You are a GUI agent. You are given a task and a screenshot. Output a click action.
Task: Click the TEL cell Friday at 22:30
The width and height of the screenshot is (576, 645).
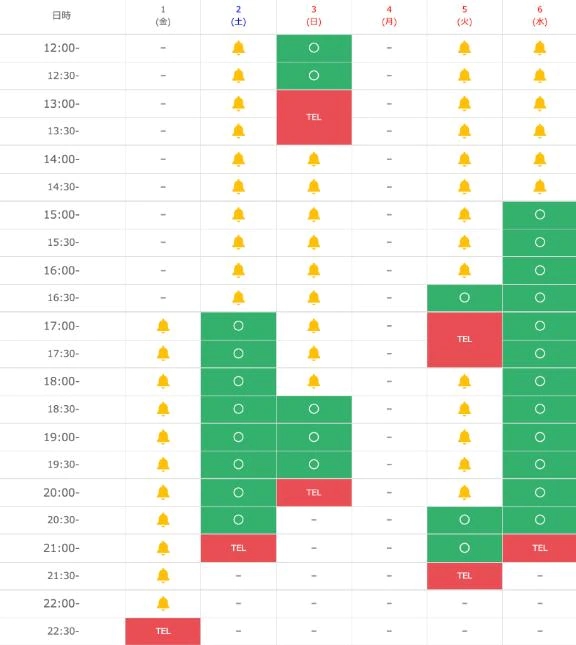163,631
